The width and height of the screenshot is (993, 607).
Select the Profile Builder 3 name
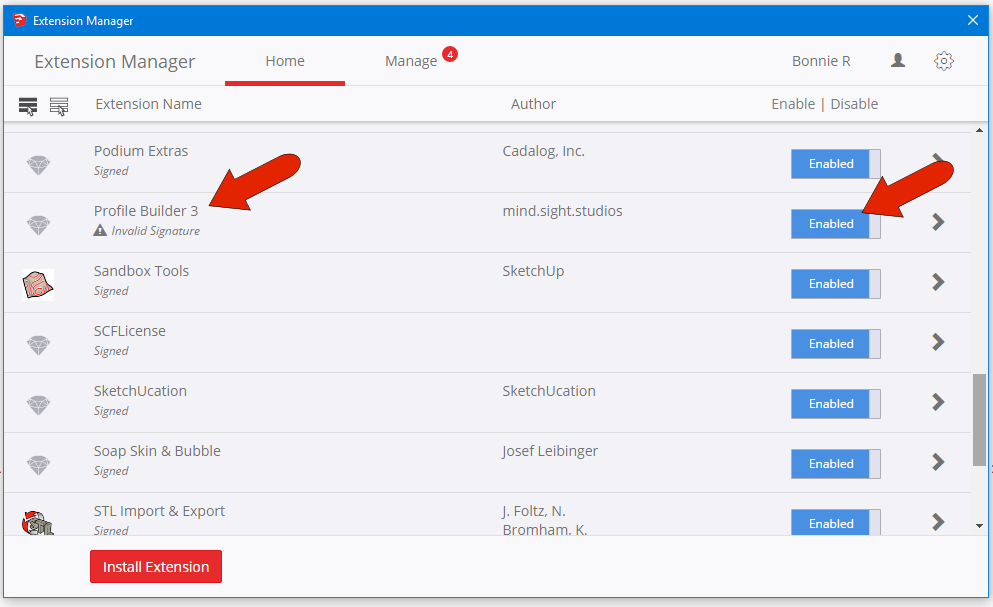(146, 211)
